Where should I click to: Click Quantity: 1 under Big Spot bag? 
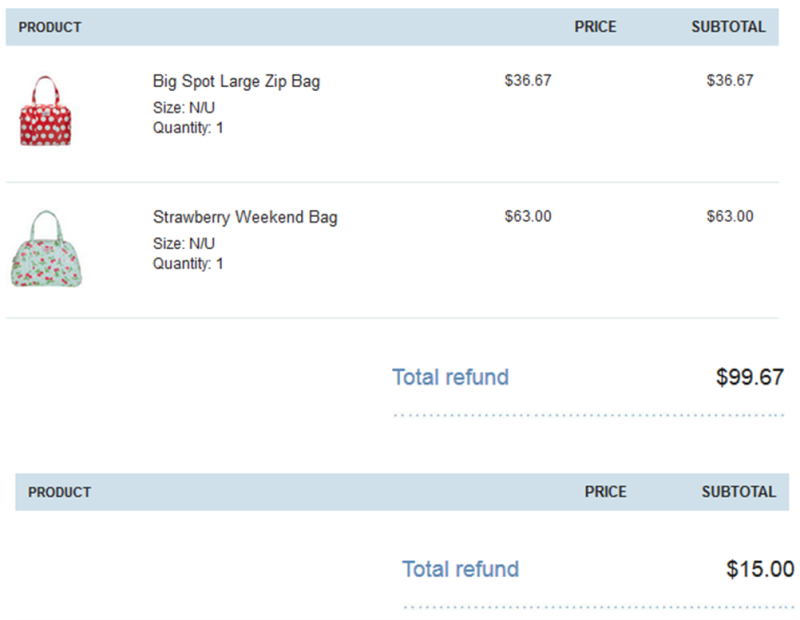pyautogui.click(x=188, y=128)
